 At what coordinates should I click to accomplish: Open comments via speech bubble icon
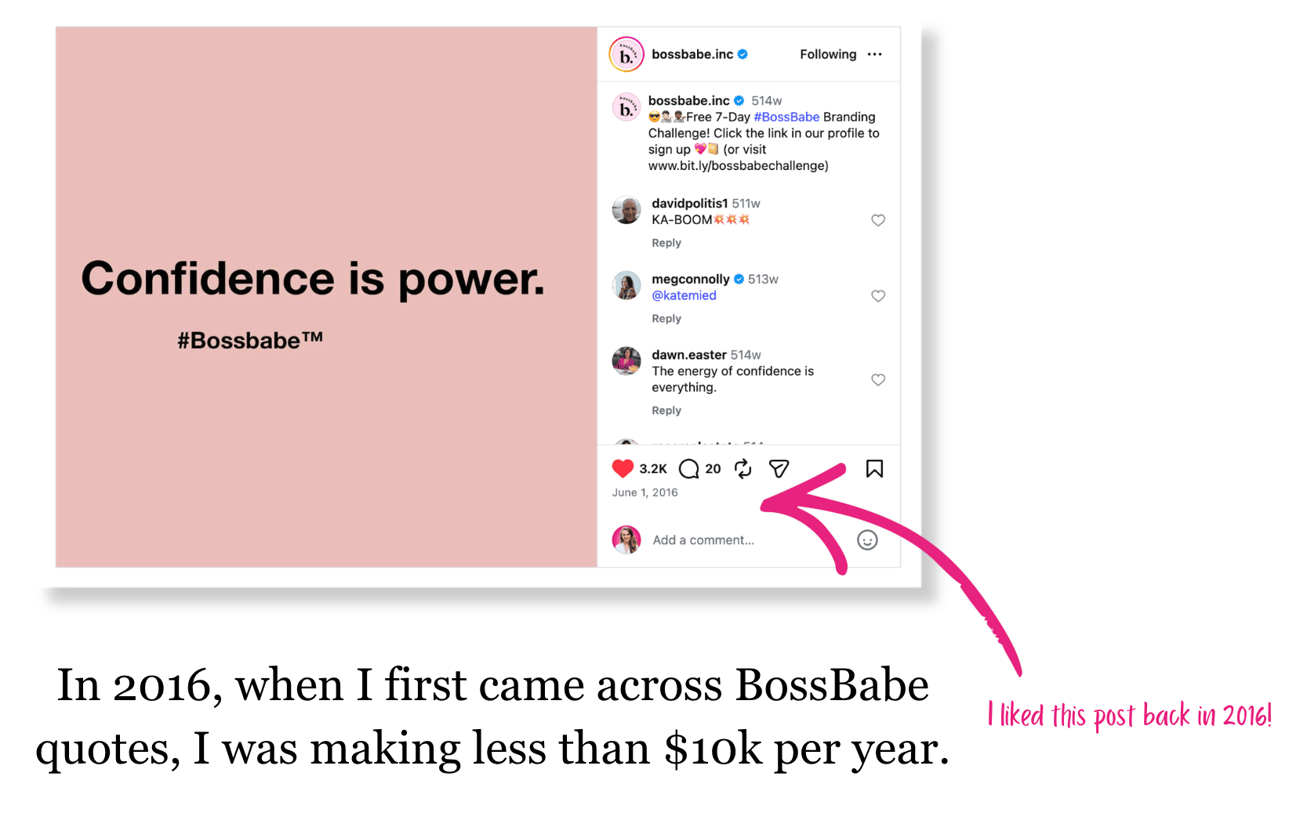tap(689, 469)
